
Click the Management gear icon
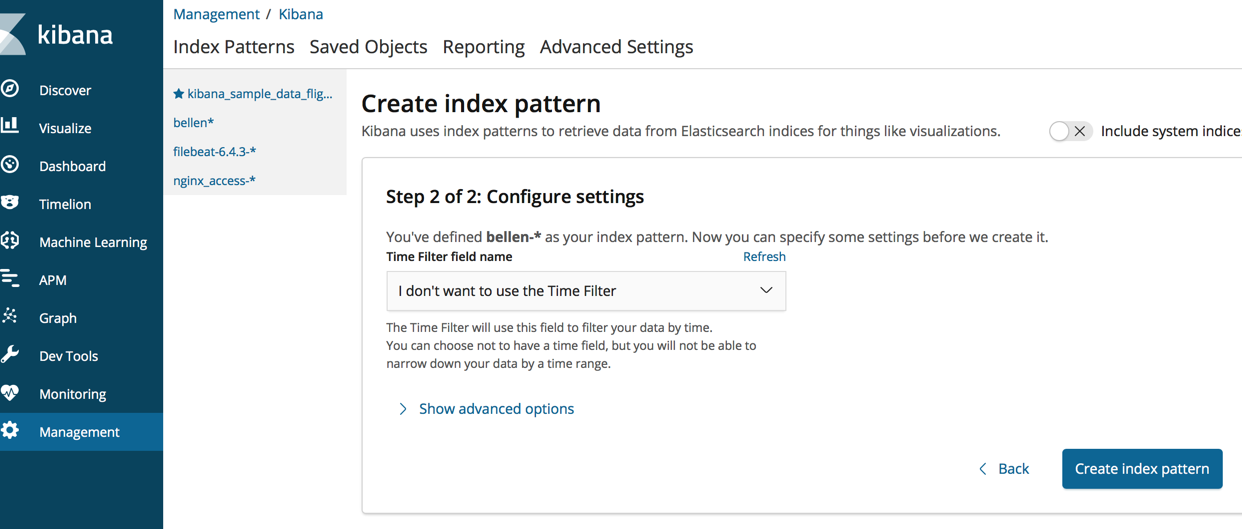coord(11,431)
